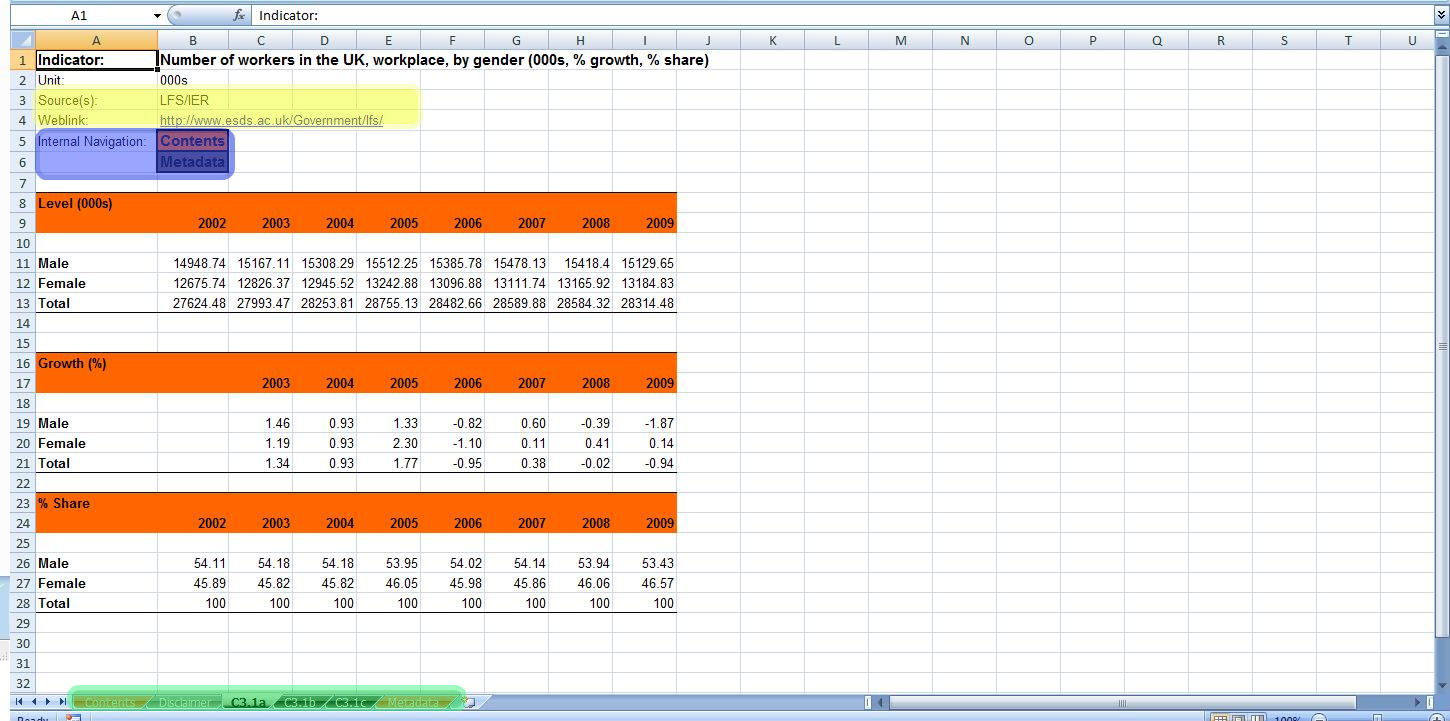The height and width of the screenshot is (721, 1450).
Task: Expand the formula bar
Action: [x=1441, y=16]
